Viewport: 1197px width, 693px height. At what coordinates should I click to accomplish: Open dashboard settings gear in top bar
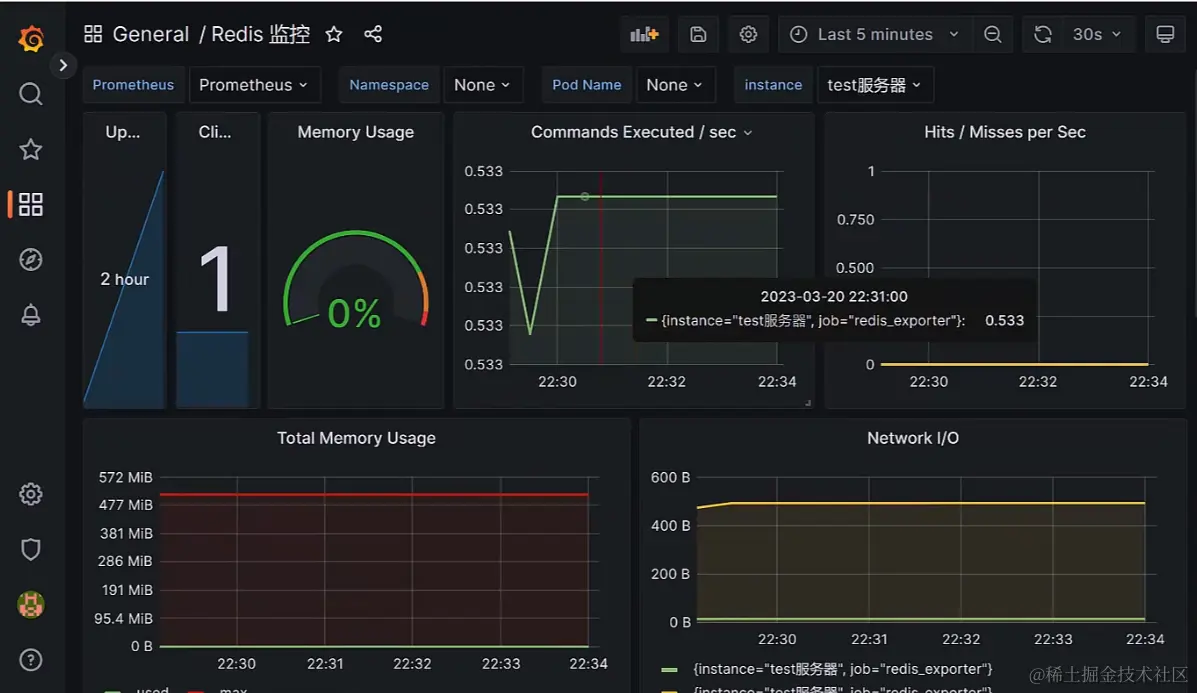pyautogui.click(x=748, y=34)
